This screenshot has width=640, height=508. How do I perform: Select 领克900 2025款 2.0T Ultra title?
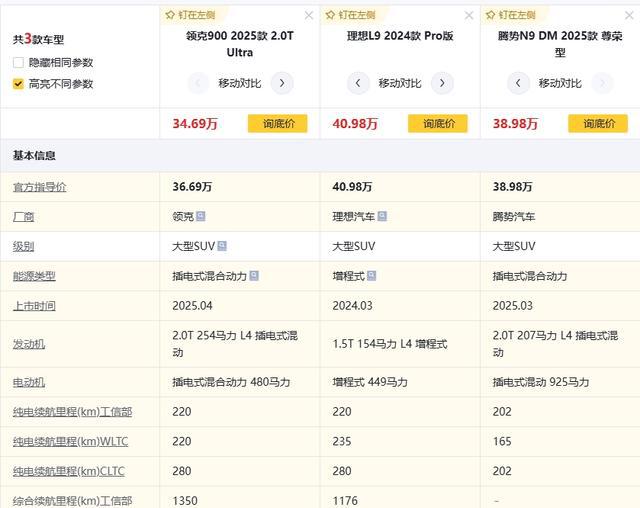tap(240, 44)
